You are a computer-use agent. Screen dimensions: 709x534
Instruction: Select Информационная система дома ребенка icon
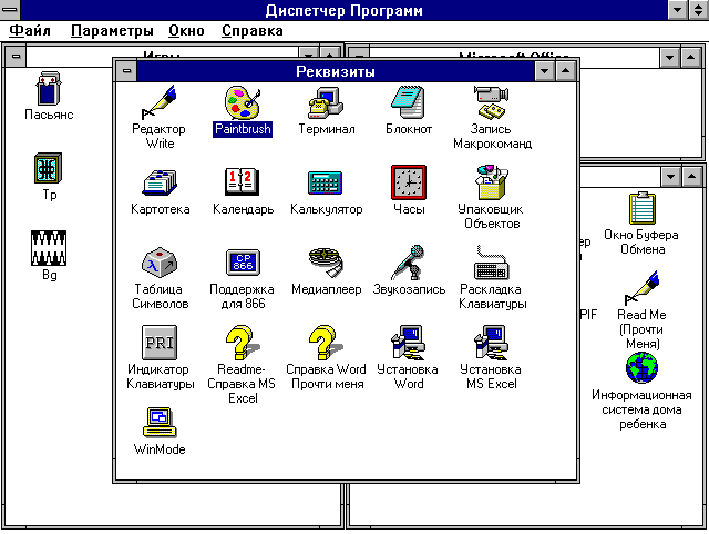coord(642,368)
